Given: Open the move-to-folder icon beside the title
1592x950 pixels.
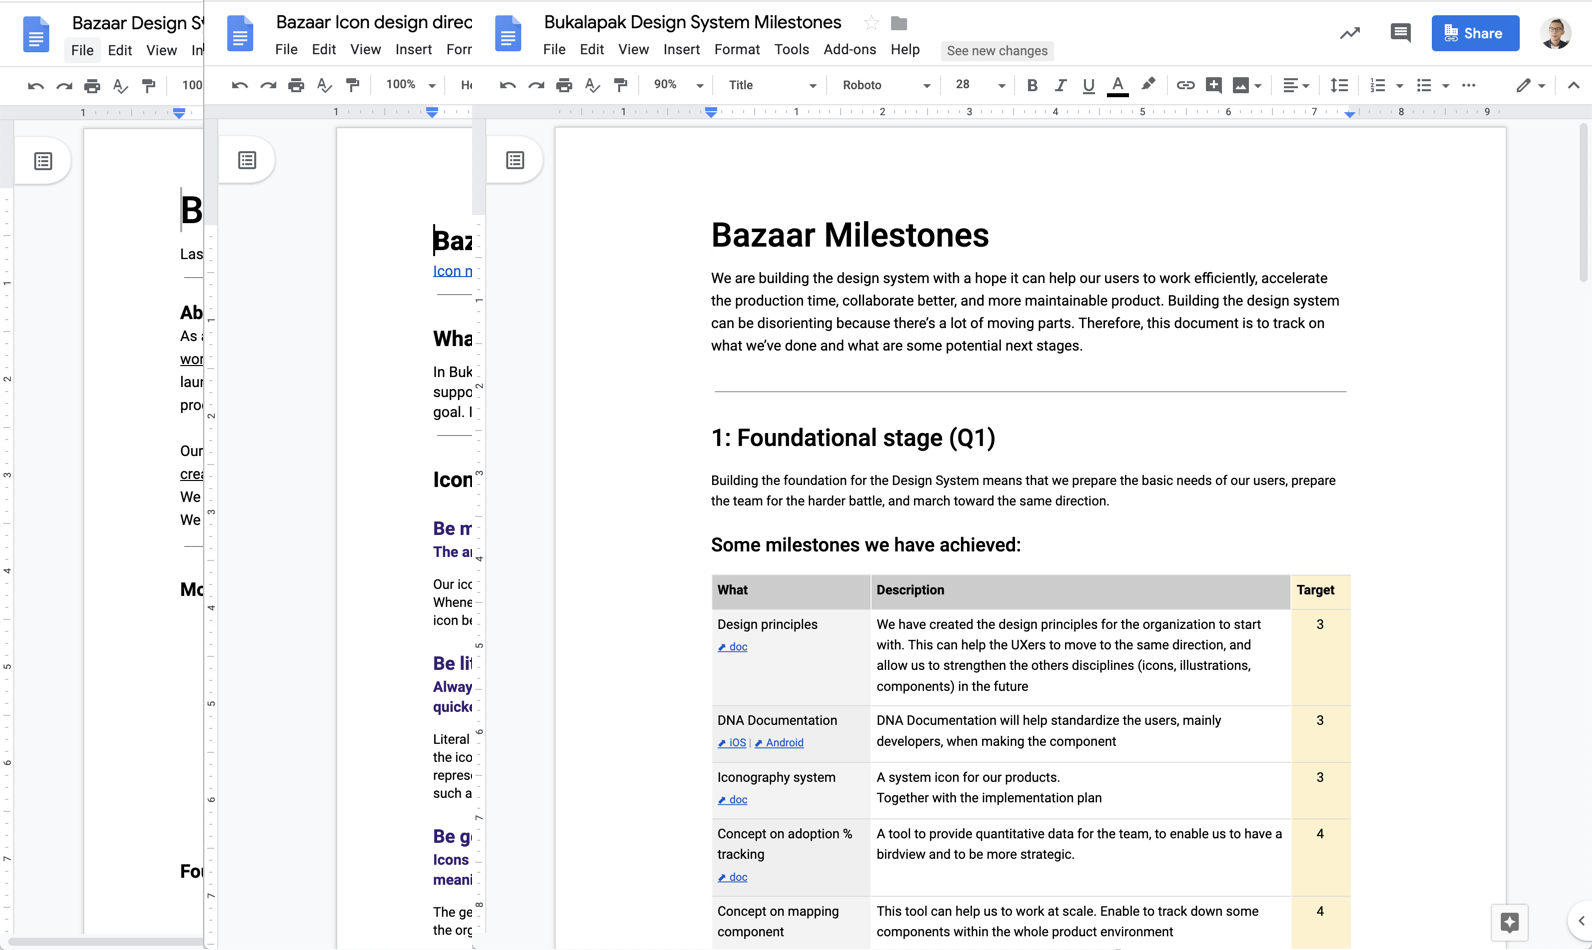Looking at the screenshot, I should pyautogui.click(x=899, y=23).
